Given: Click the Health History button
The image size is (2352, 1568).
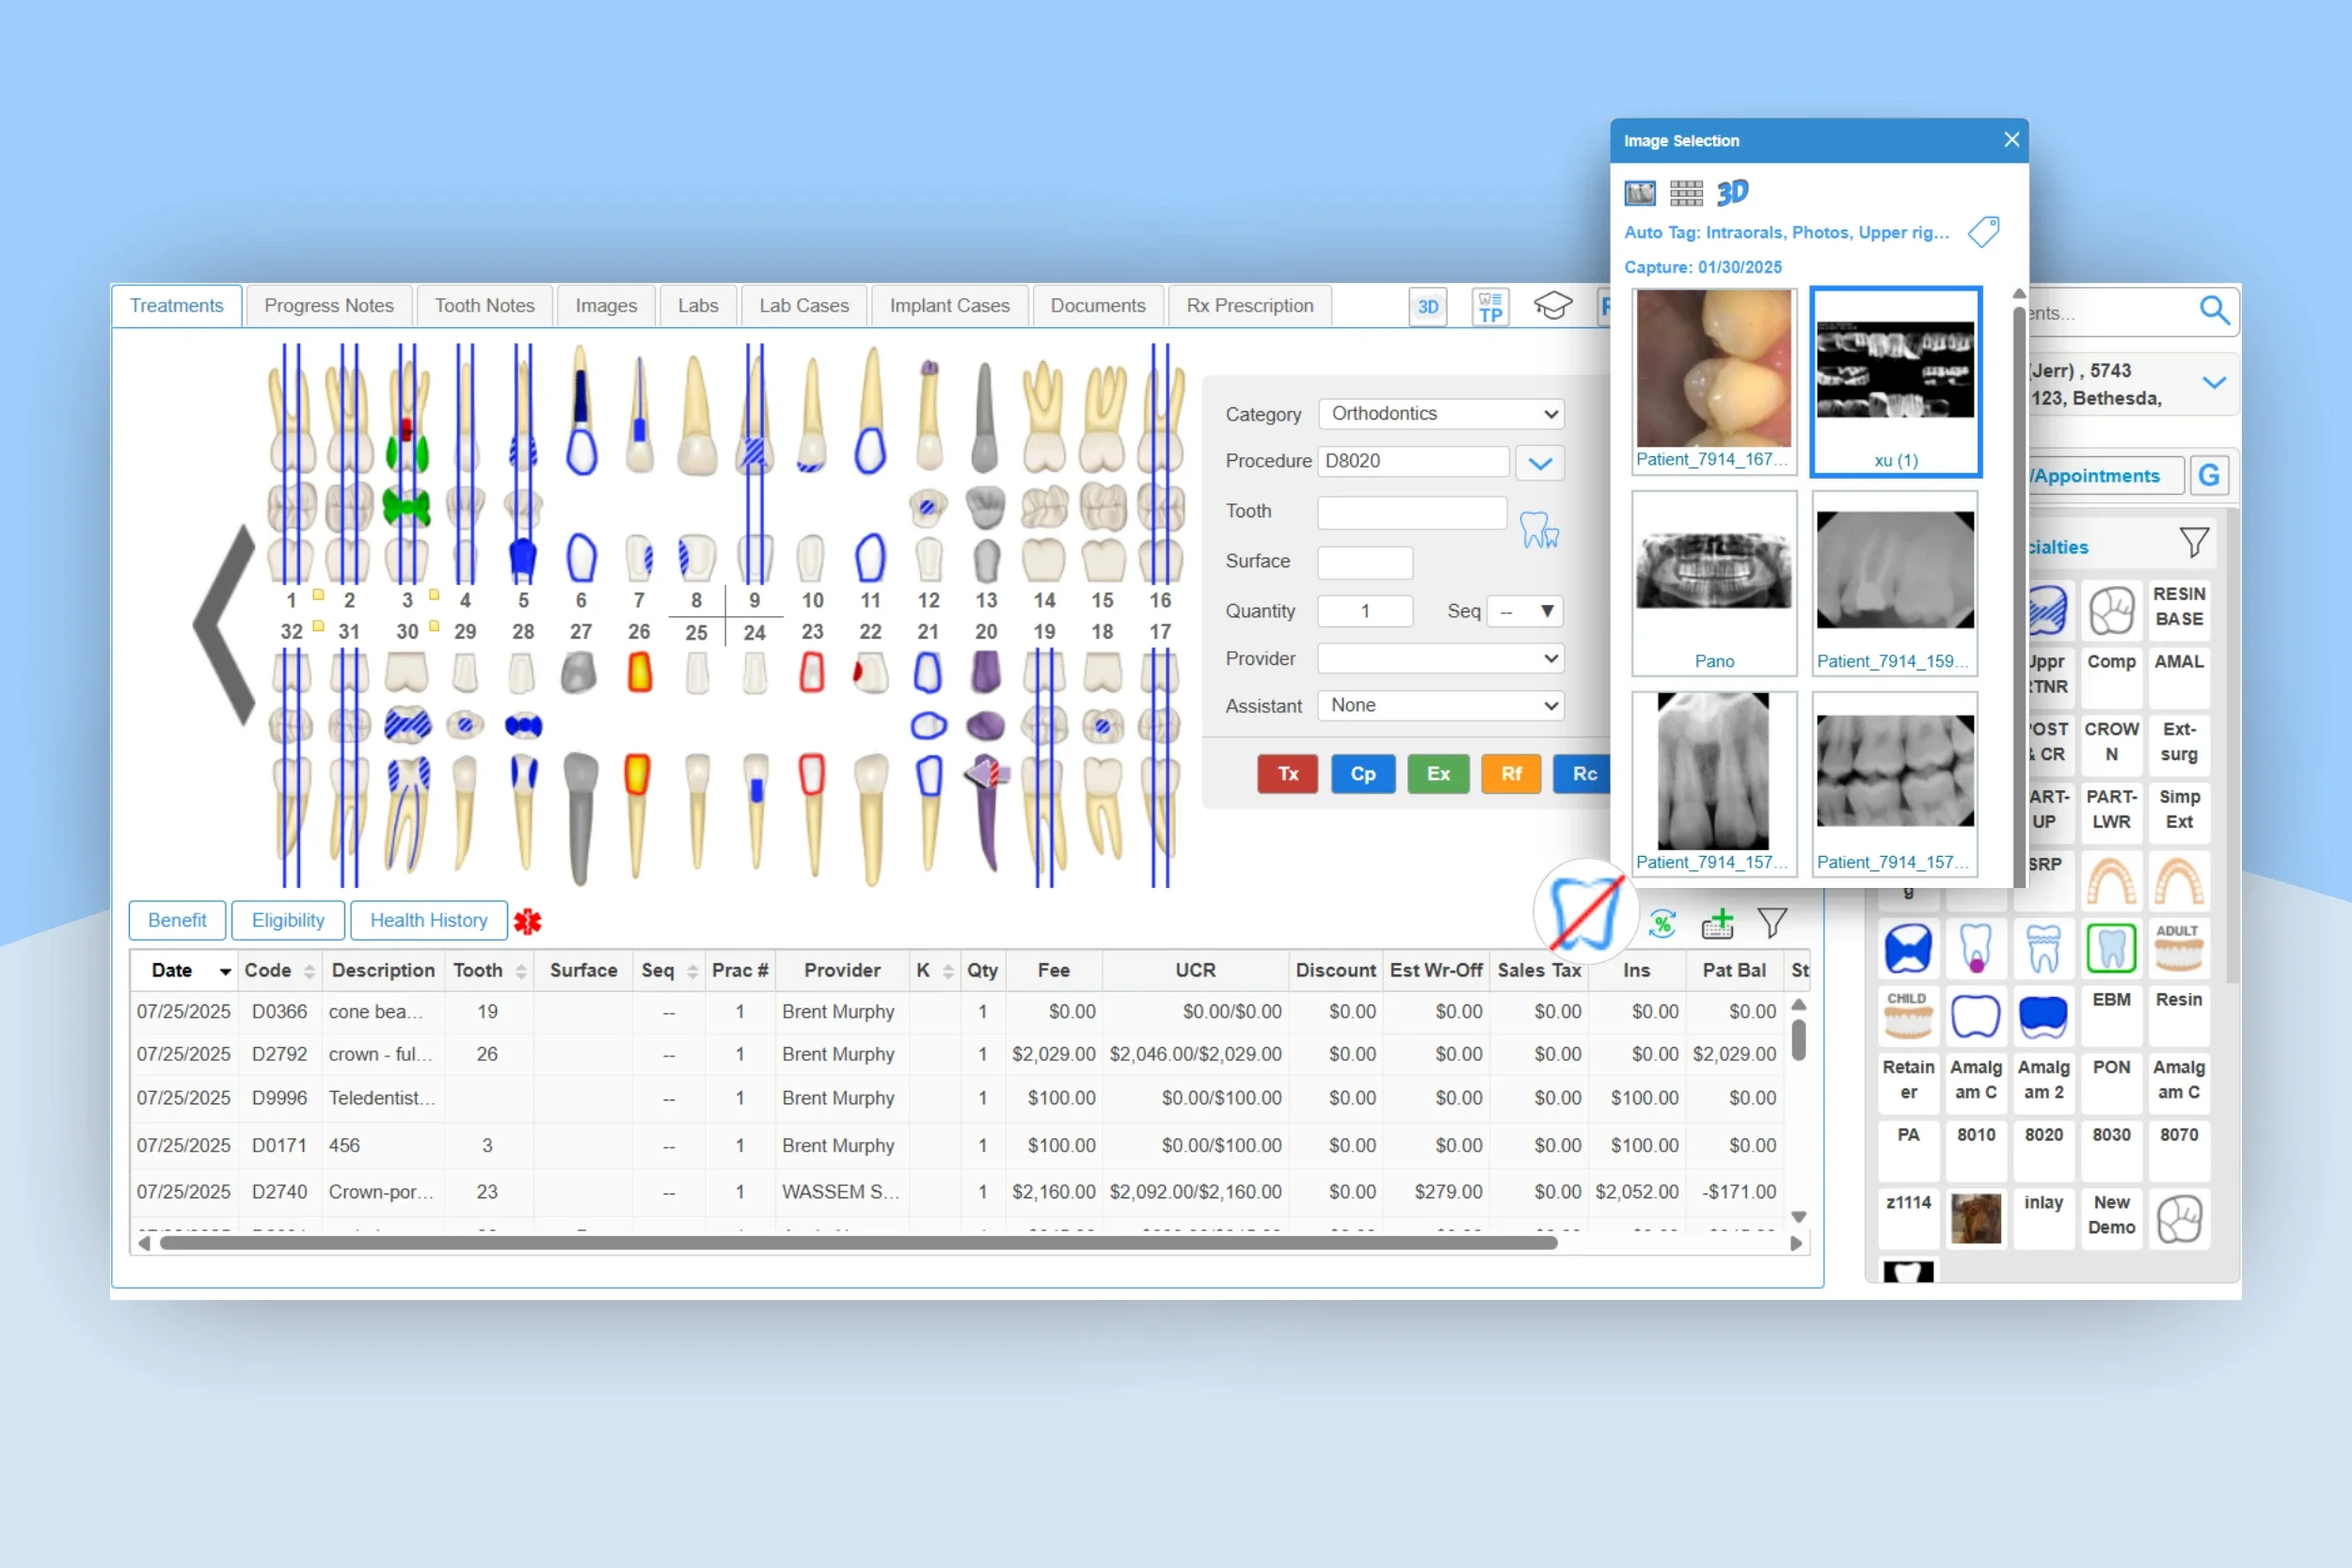Looking at the screenshot, I should click(x=429, y=920).
